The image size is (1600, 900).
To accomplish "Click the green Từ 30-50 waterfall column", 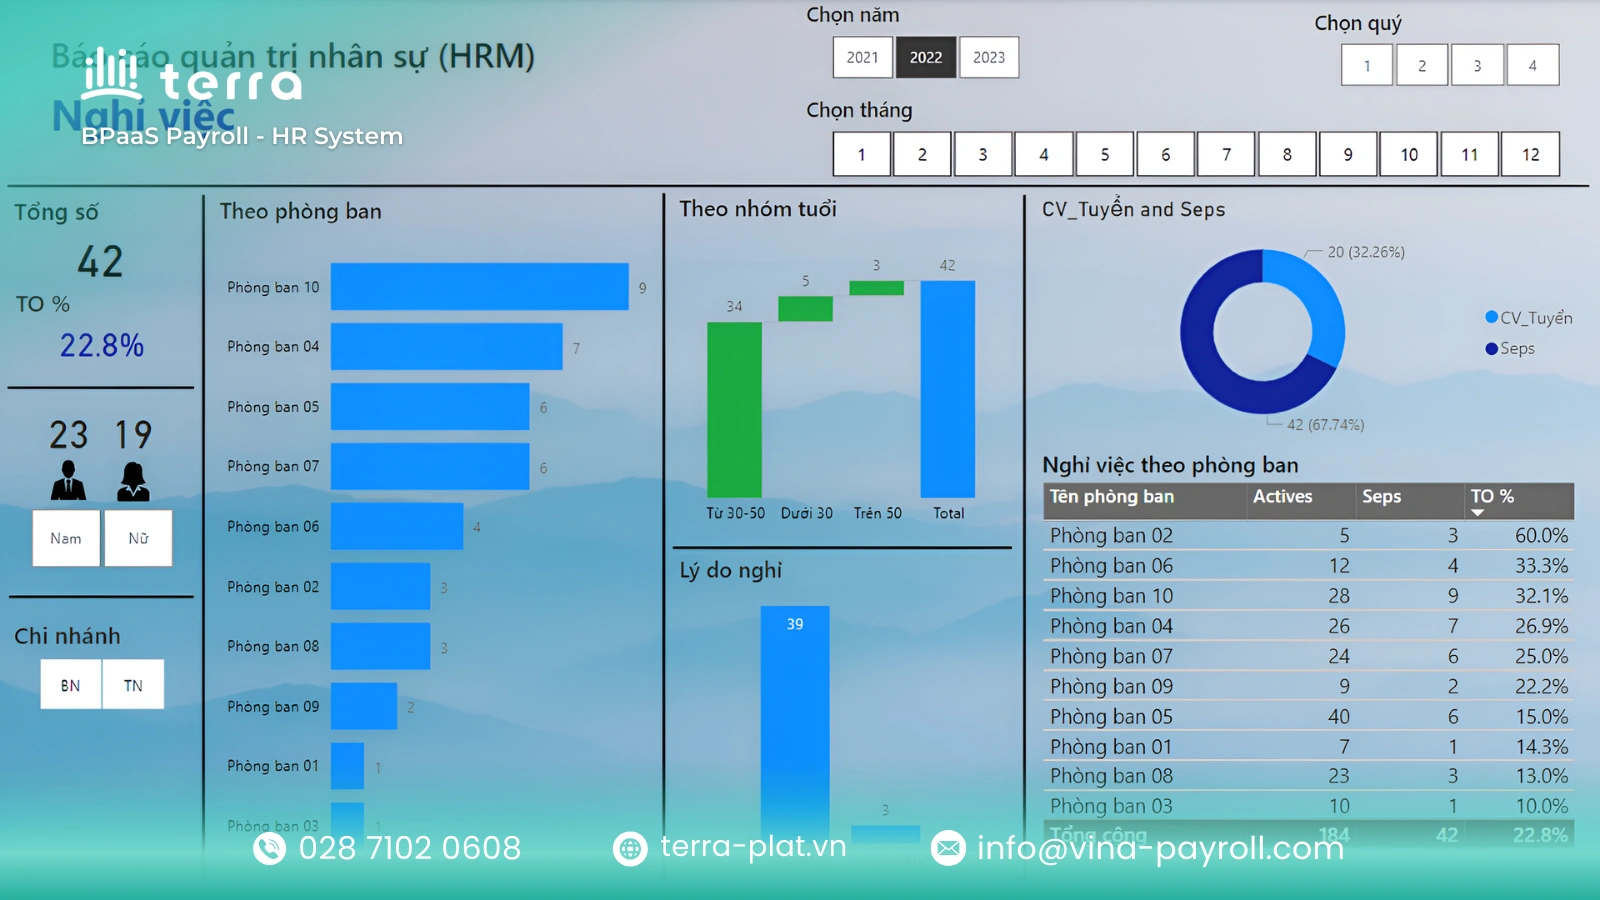I will [x=735, y=410].
